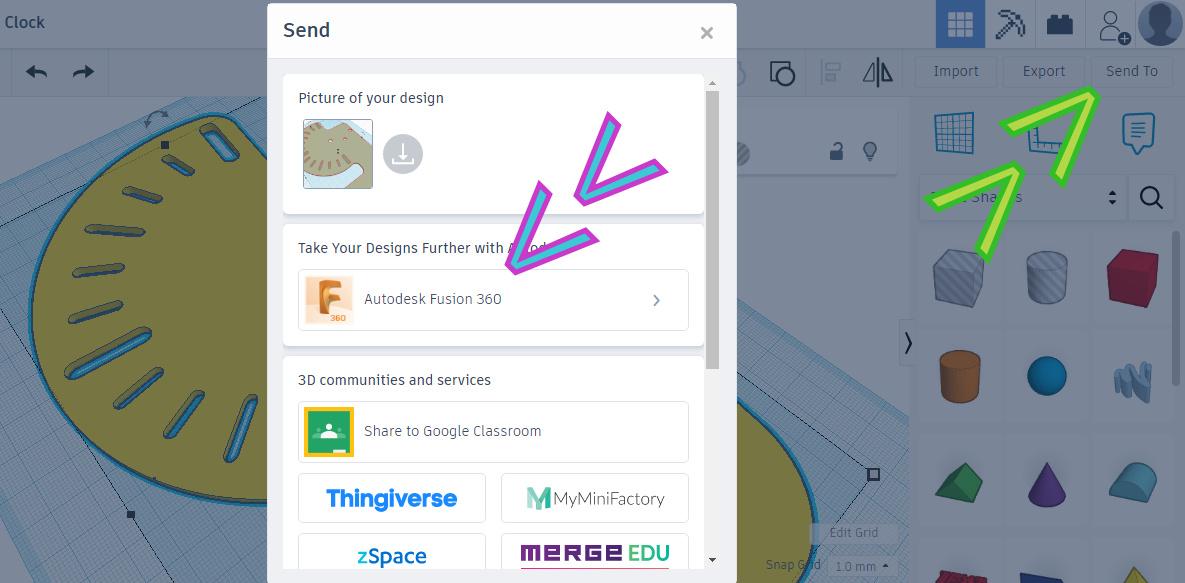Toggle the show-all lightbulb icon
The height and width of the screenshot is (583, 1185).
point(870,151)
